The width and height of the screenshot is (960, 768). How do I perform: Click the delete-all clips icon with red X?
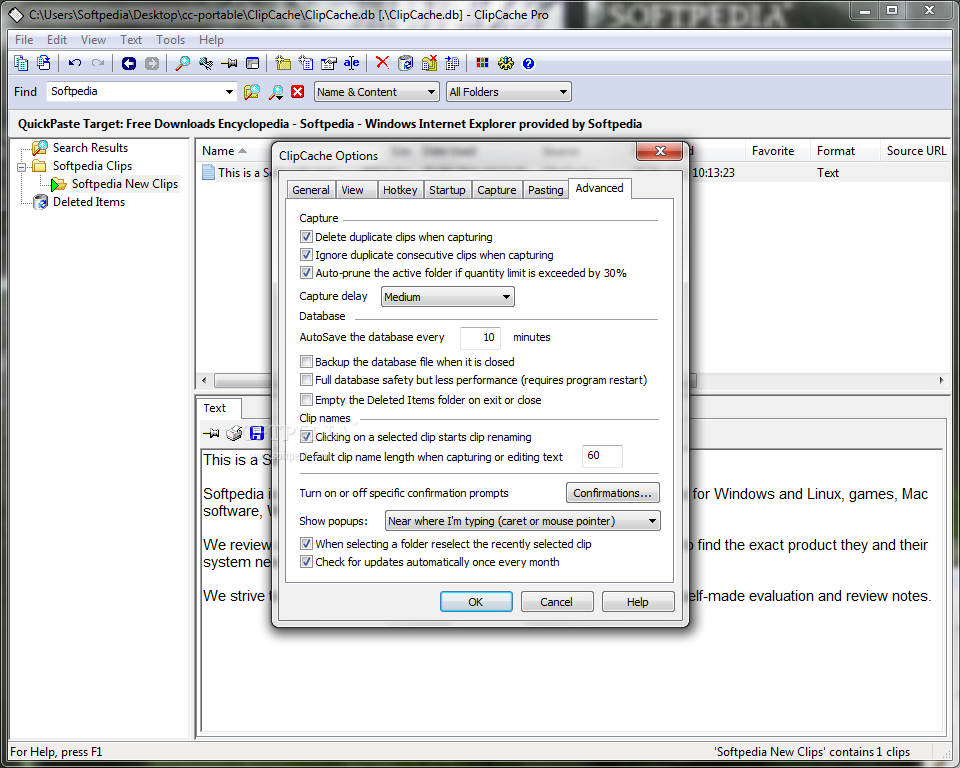pyautogui.click(x=429, y=63)
